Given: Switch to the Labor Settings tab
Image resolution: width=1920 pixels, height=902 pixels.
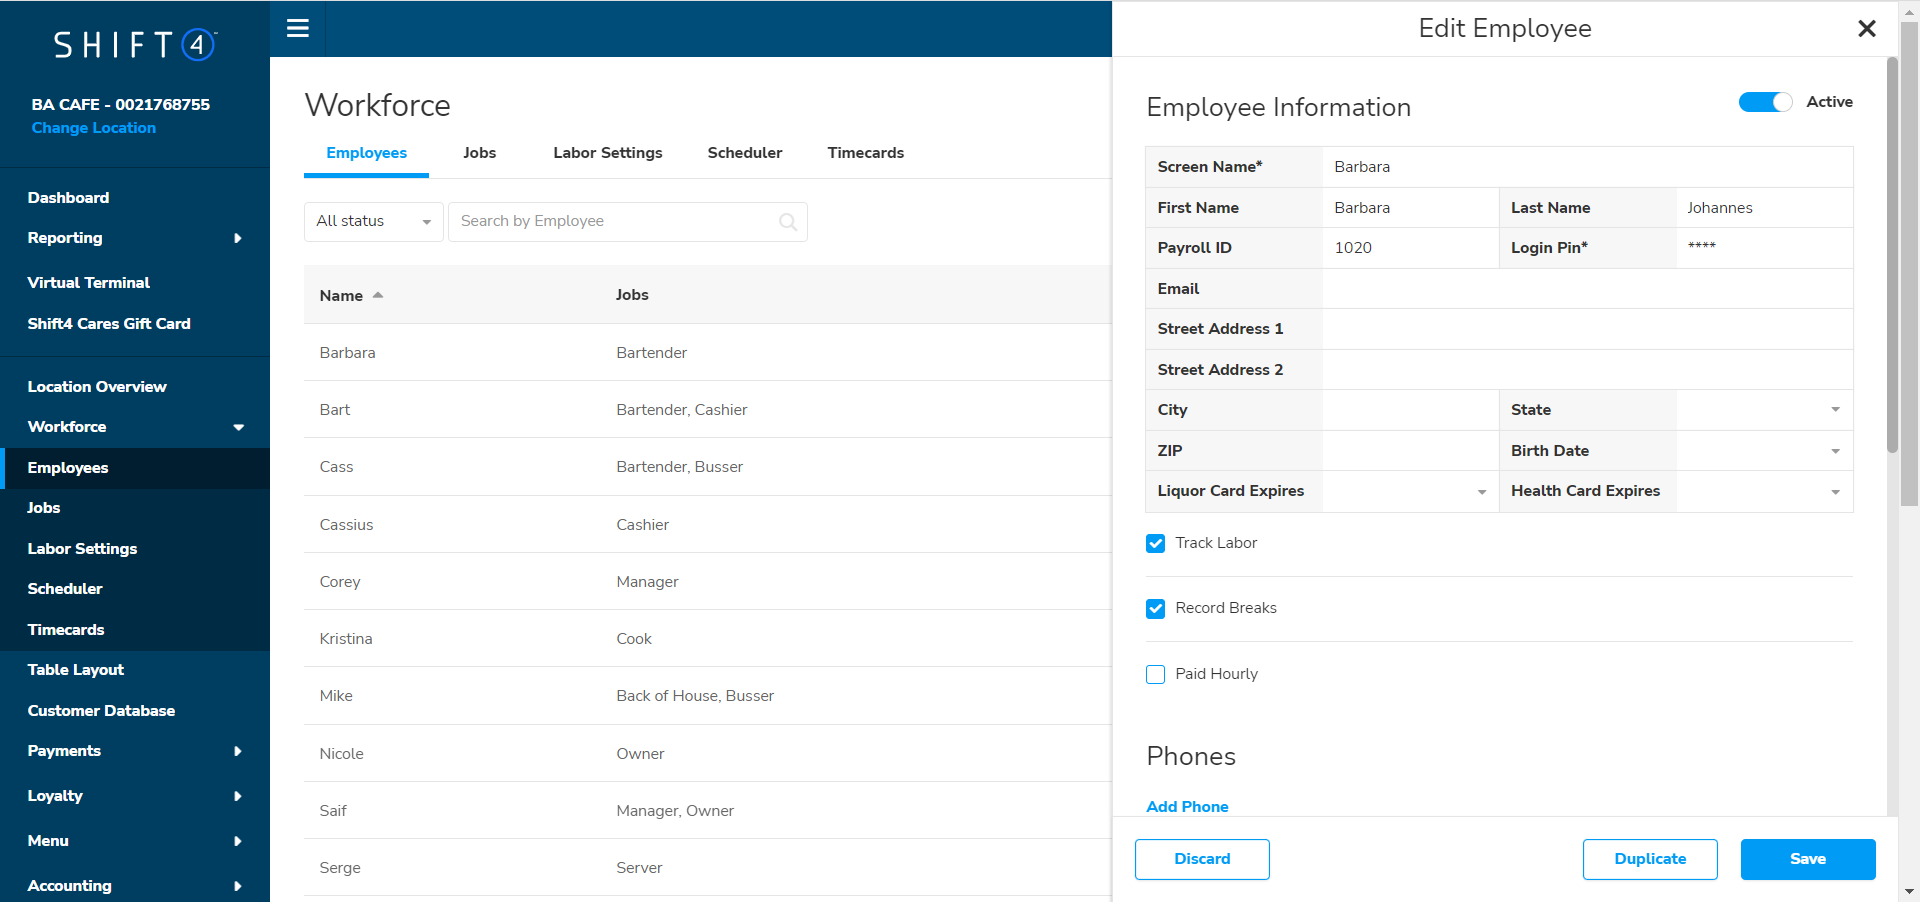Looking at the screenshot, I should tap(608, 153).
